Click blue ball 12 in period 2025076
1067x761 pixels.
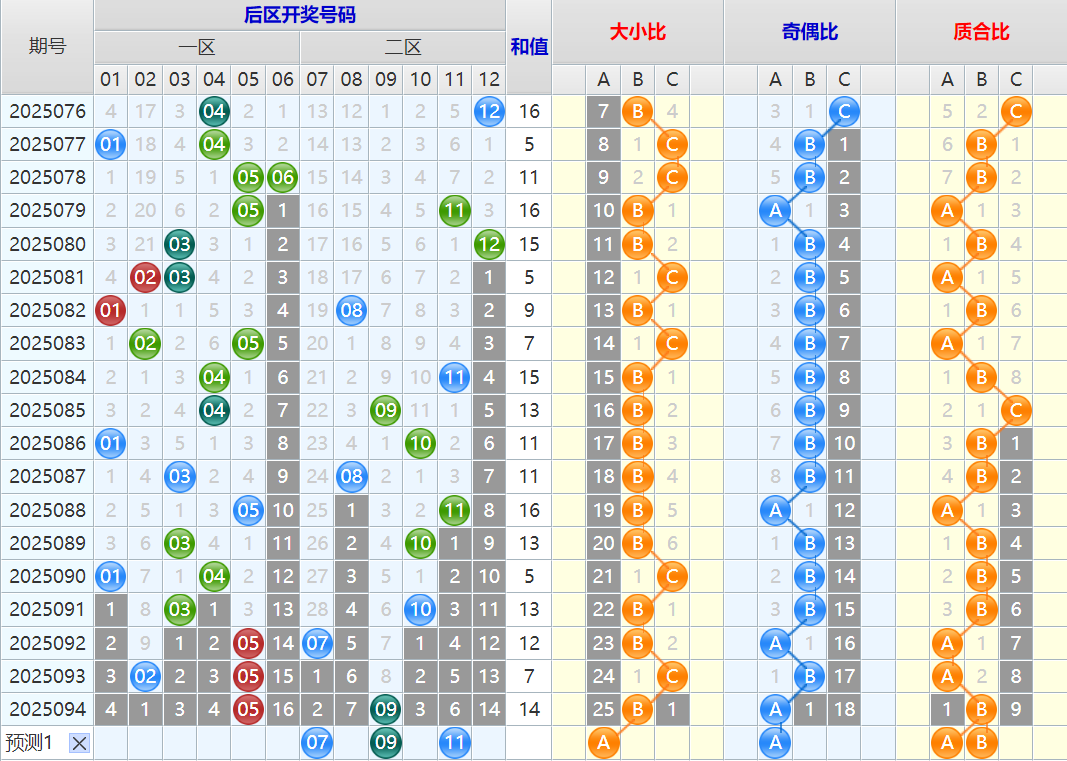coord(489,111)
